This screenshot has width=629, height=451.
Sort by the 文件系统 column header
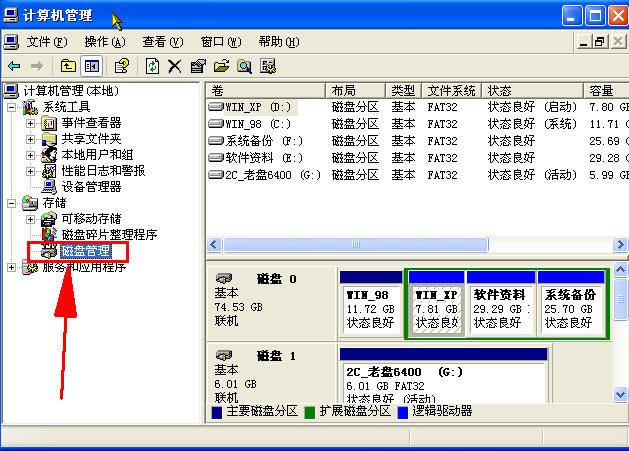pyautogui.click(x=452, y=91)
